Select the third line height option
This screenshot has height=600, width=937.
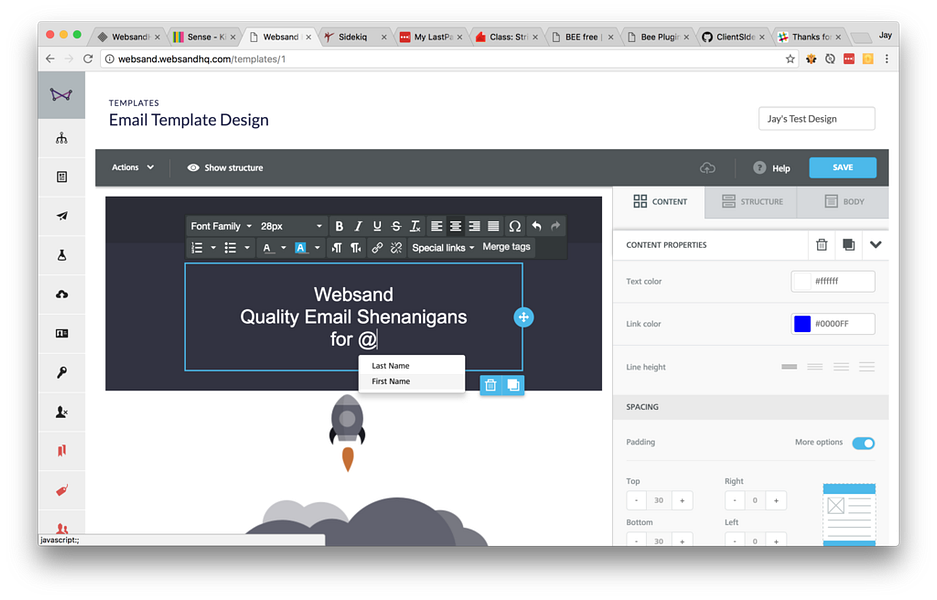coord(841,366)
